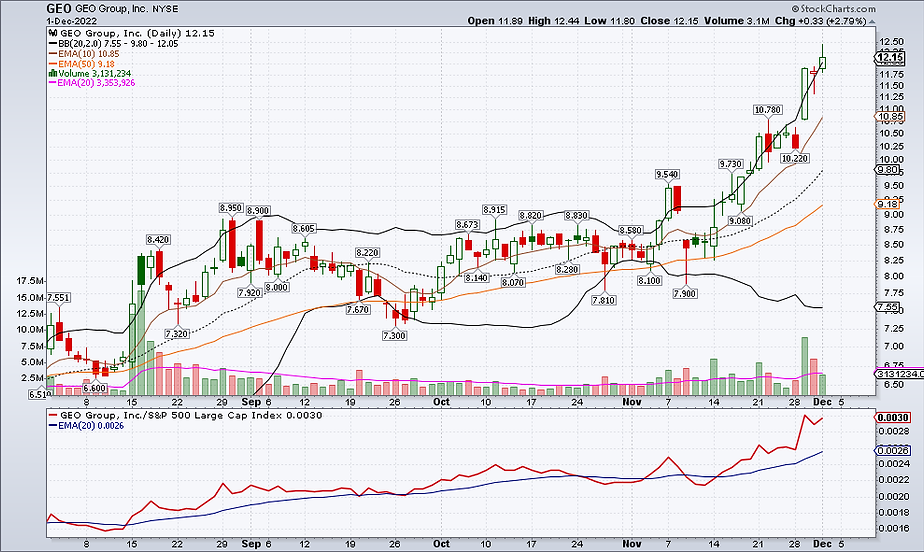The image size is (924, 552).
Task: Click the red 0.0030 ratio tag on right axis
Action: click(893, 417)
